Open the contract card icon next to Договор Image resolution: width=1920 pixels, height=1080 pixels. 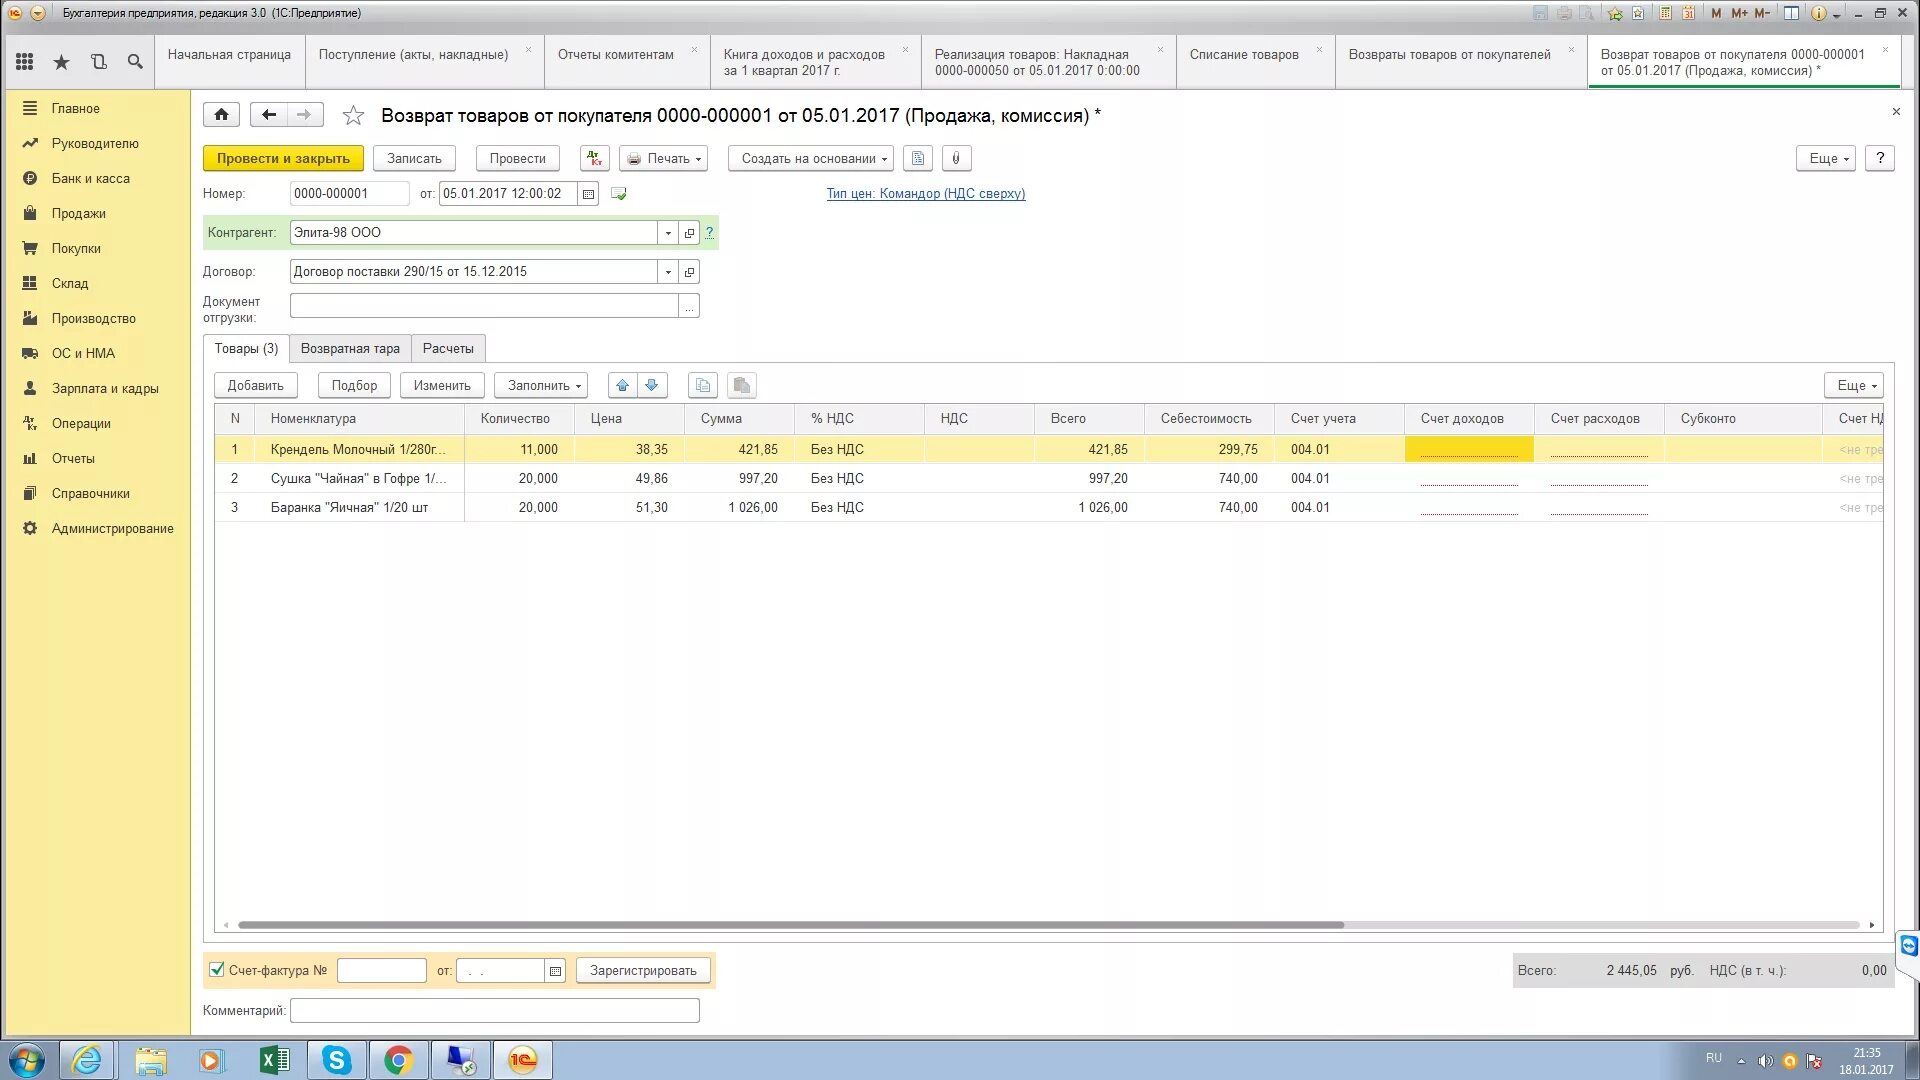click(x=689, y=272)
